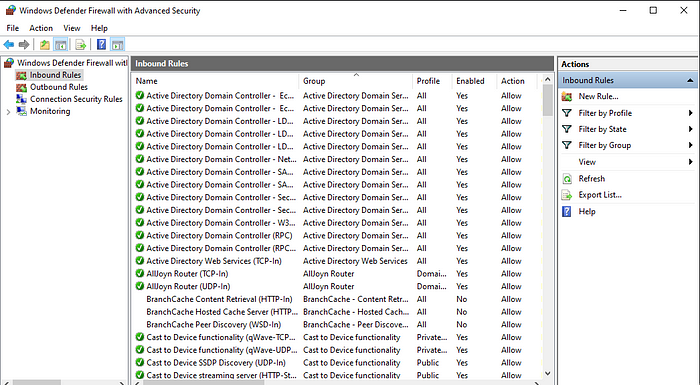The width and height of the screenshot is (700, 385).
Task: Collapse the Inbound Rules actions section
Action: [690, 80]
